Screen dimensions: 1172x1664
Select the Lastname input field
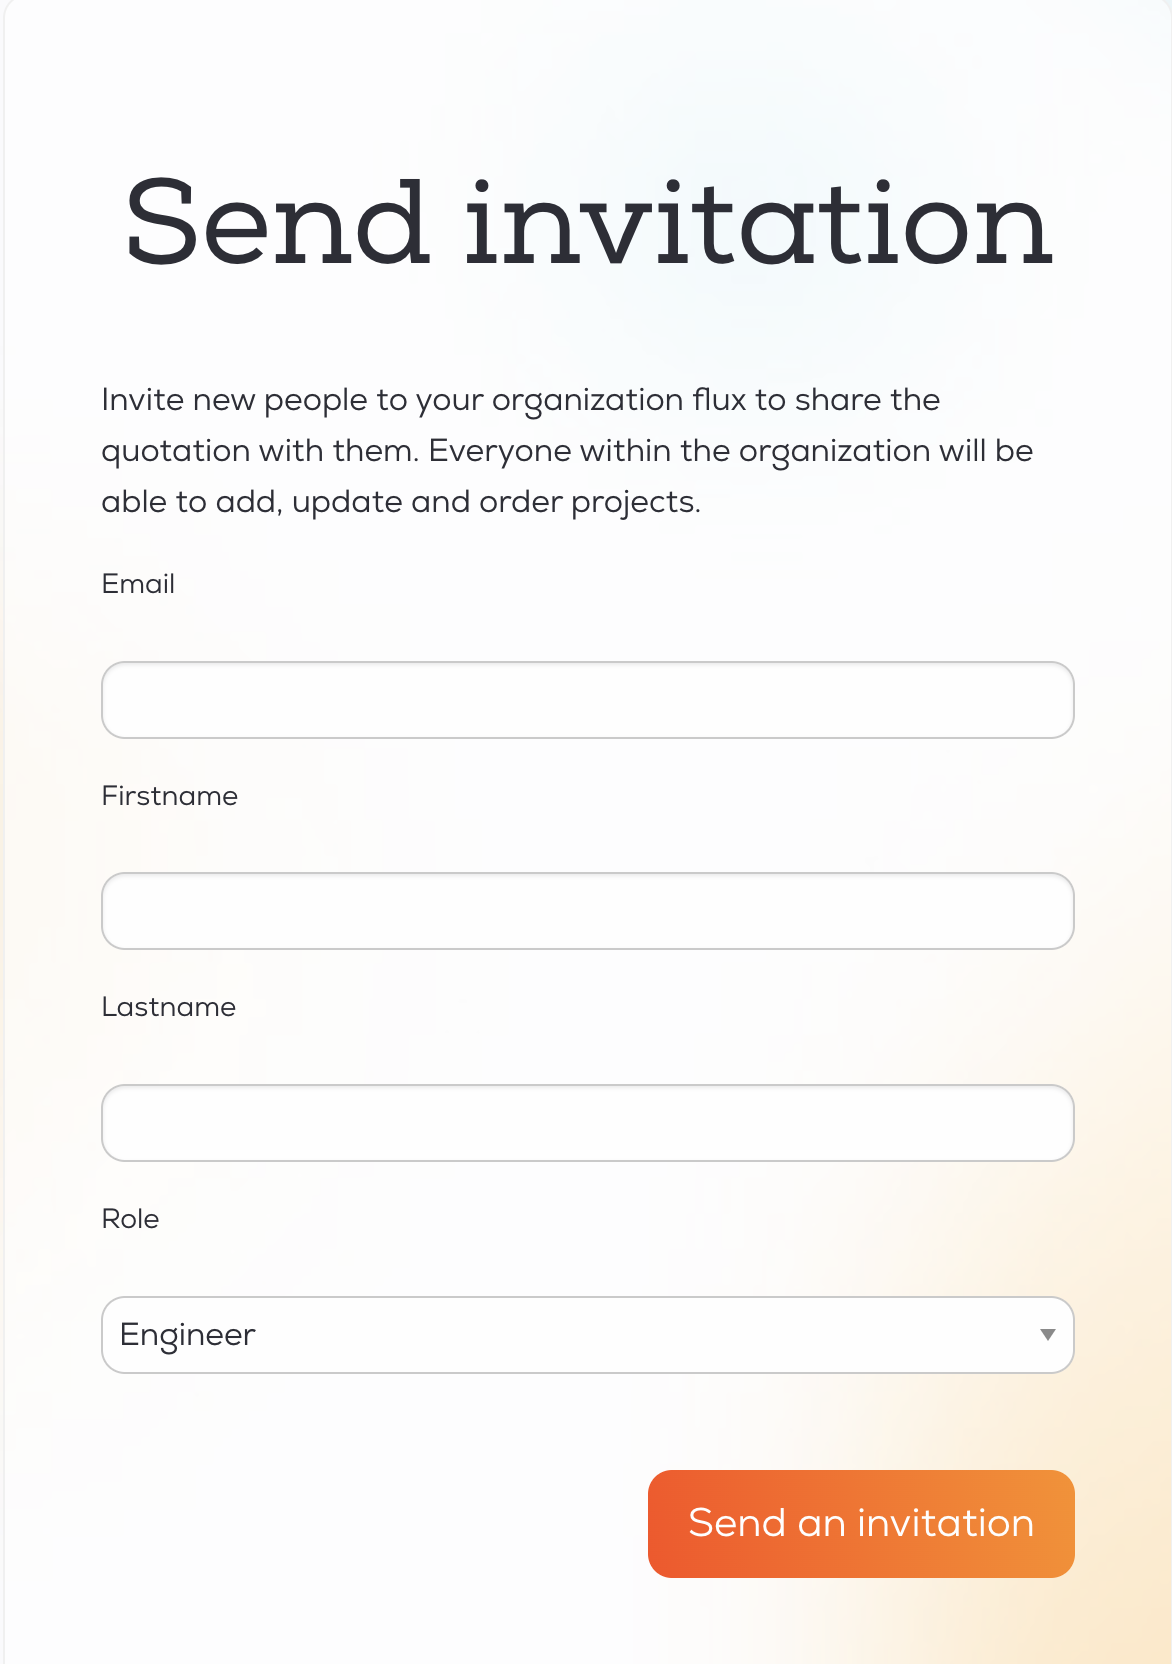click(587, 1123)
